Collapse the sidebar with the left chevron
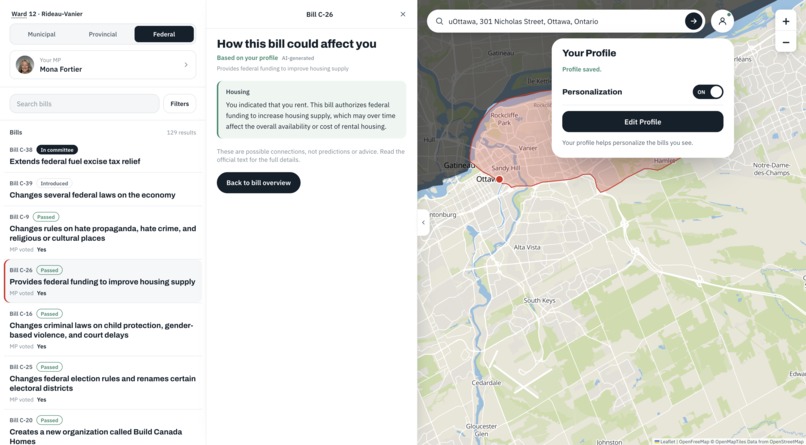 point(423,222)
